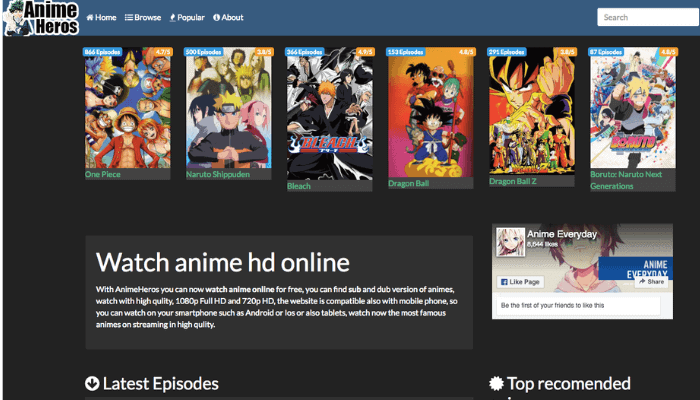
Task: Click the Anime Heros logo
Action: [41, 18]
